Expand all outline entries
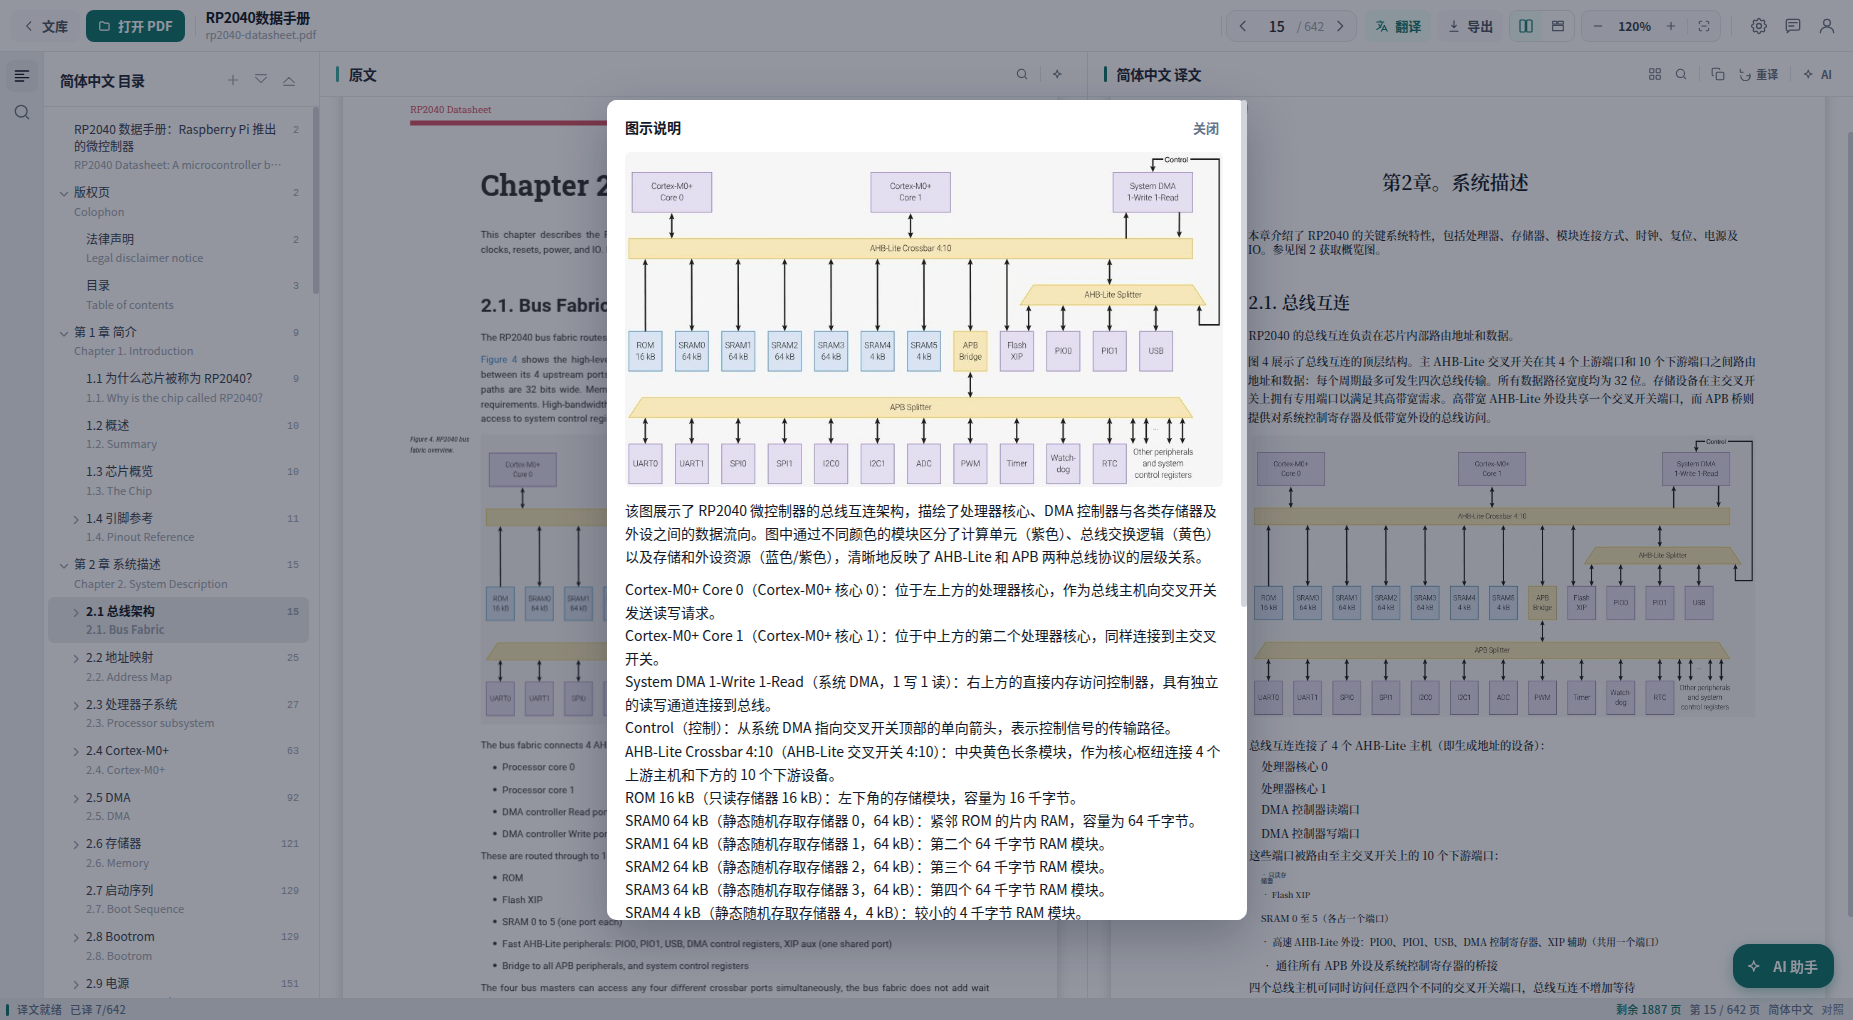This screenshot has width=1853, height=1020. [x=261, y=80]
